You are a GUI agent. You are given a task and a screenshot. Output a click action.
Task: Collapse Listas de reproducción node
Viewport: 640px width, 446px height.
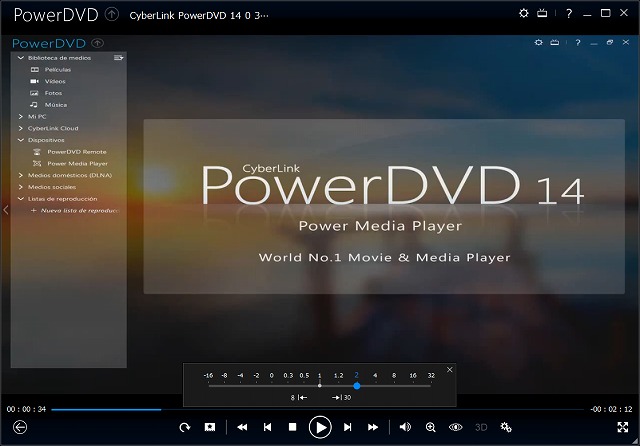click(x=20, y=199)
